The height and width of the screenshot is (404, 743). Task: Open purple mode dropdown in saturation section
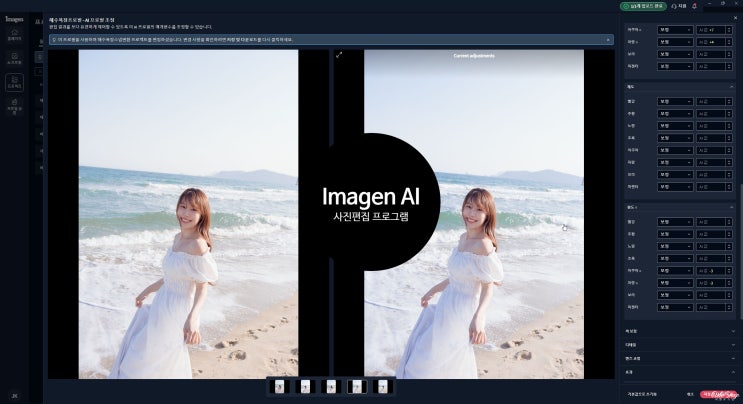pyautogui.click(x=675, y=175)
